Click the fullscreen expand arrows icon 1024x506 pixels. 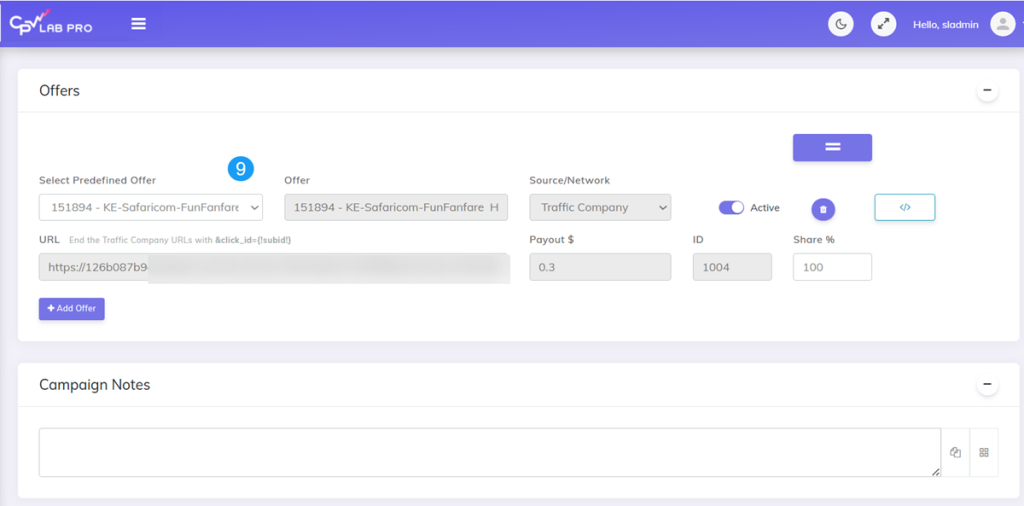pyautogui.click(x=883, y=24)
